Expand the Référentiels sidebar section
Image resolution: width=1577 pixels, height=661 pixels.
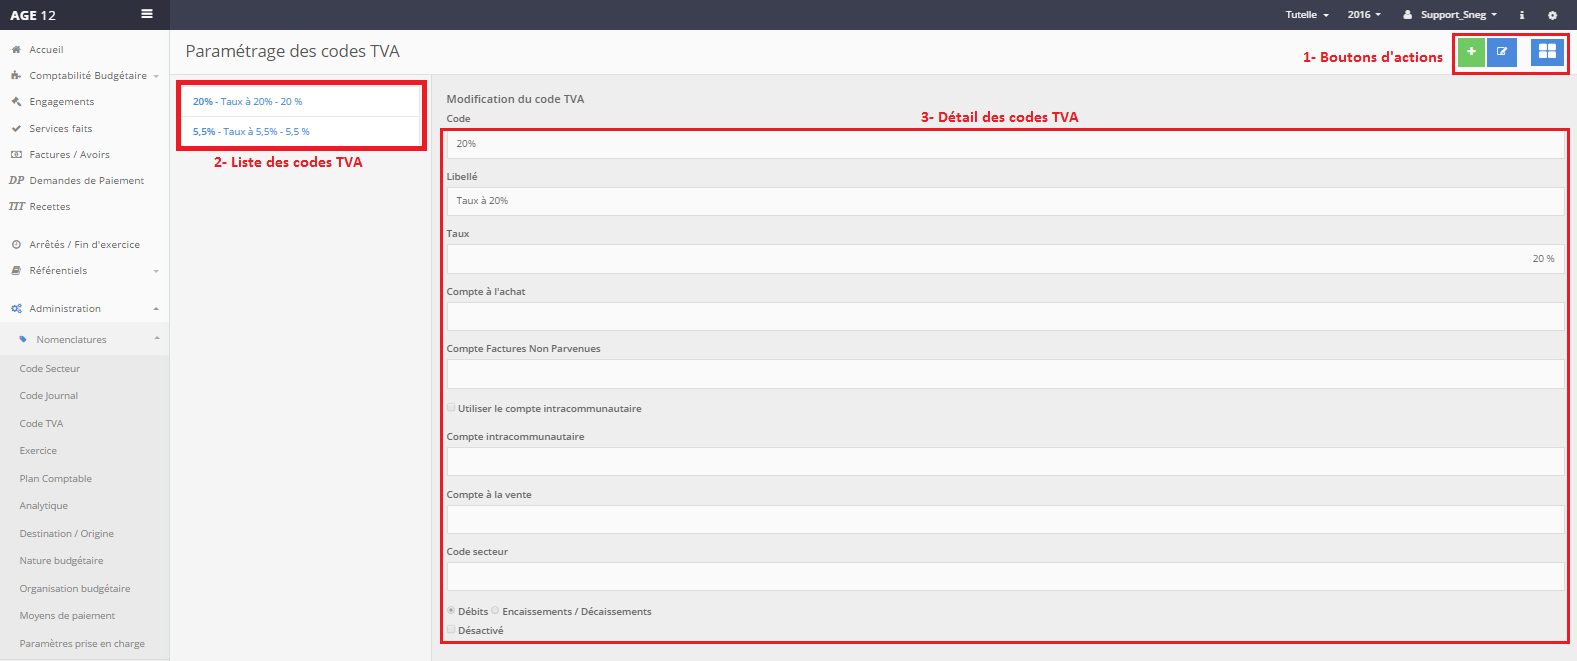58,271
